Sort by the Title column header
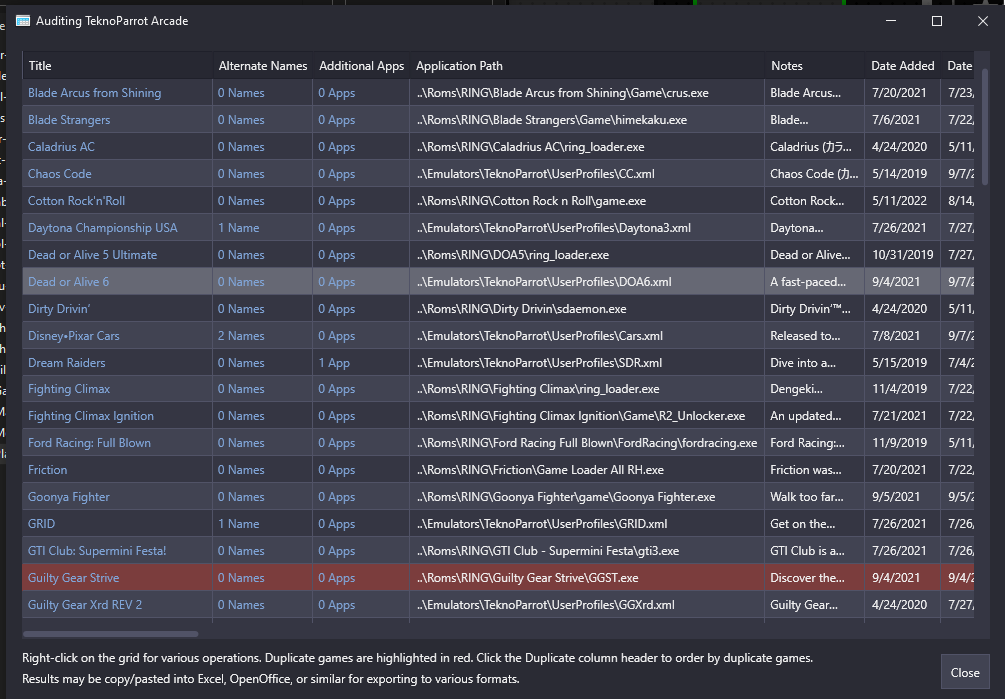1005x699 pixels. [x=117, y=65]
